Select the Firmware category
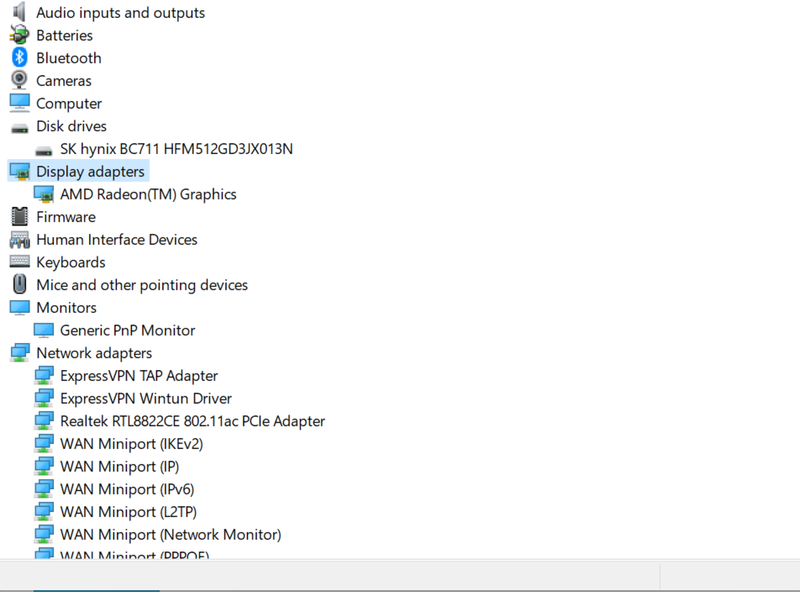The image size is (800, 592). tap(66, 217)
